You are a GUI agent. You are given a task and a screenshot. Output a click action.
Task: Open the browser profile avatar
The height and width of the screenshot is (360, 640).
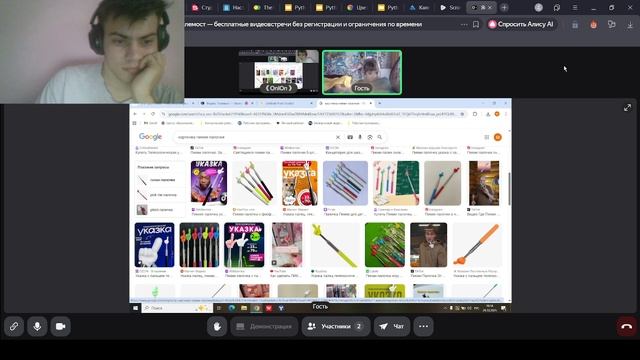(x=539, y=7)
